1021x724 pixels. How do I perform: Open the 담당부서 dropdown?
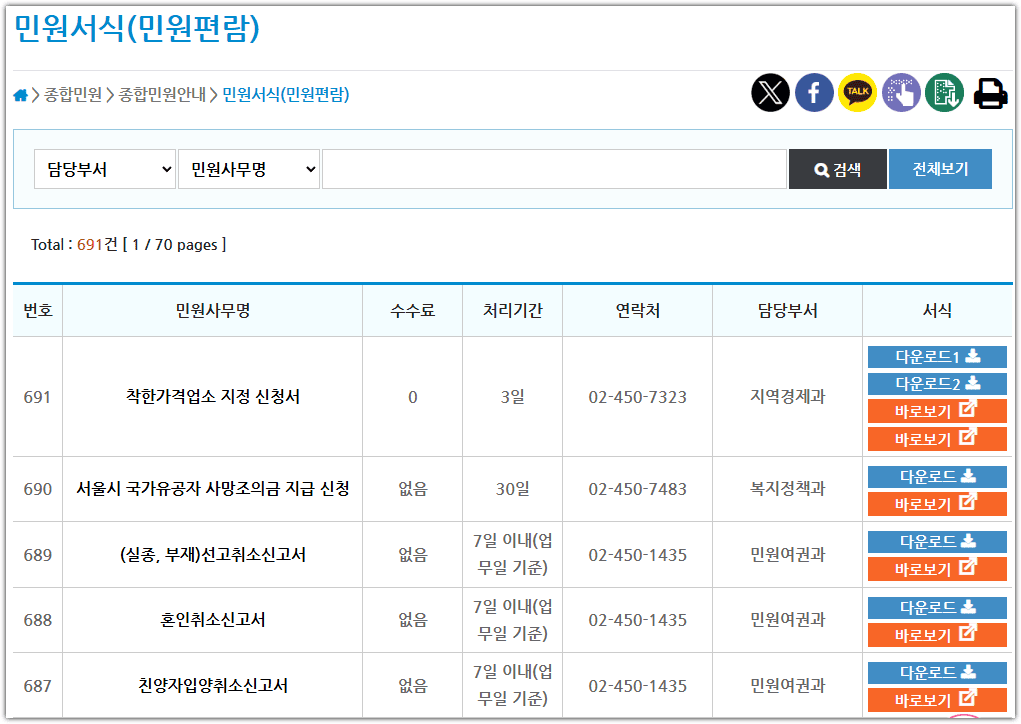104,168
